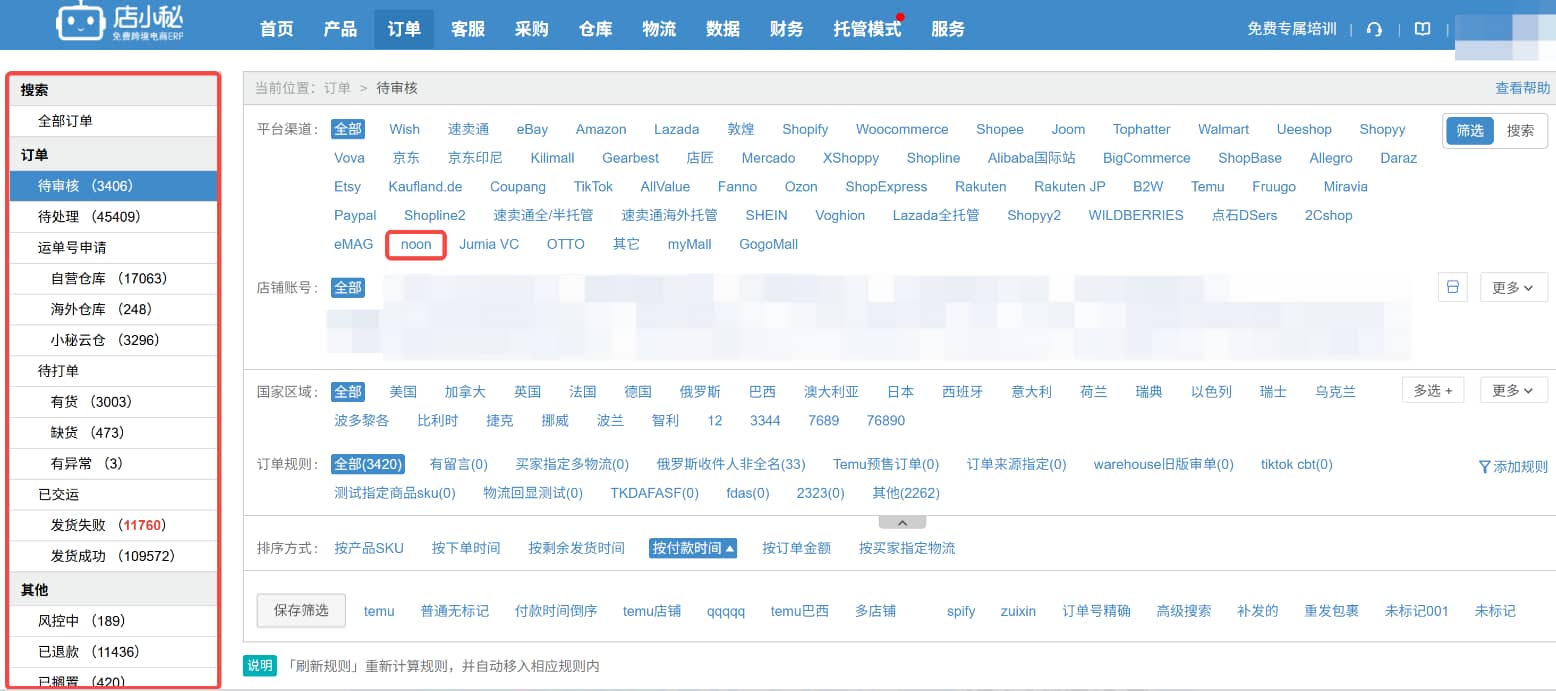Image resolution: width=1556 pixels, height=691 pixels.
Task: Open 缺货 (473) in the sidebar
Action: click(113, 433)
